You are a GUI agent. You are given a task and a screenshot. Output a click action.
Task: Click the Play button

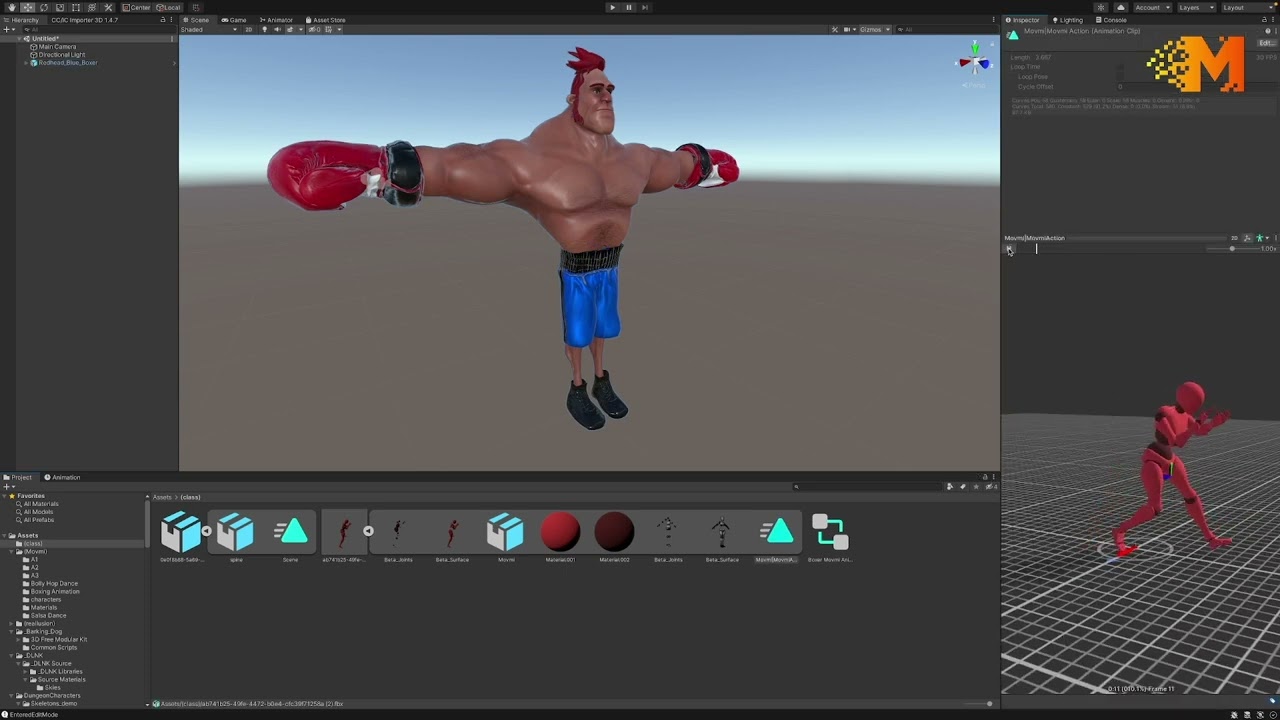[613, 7]
